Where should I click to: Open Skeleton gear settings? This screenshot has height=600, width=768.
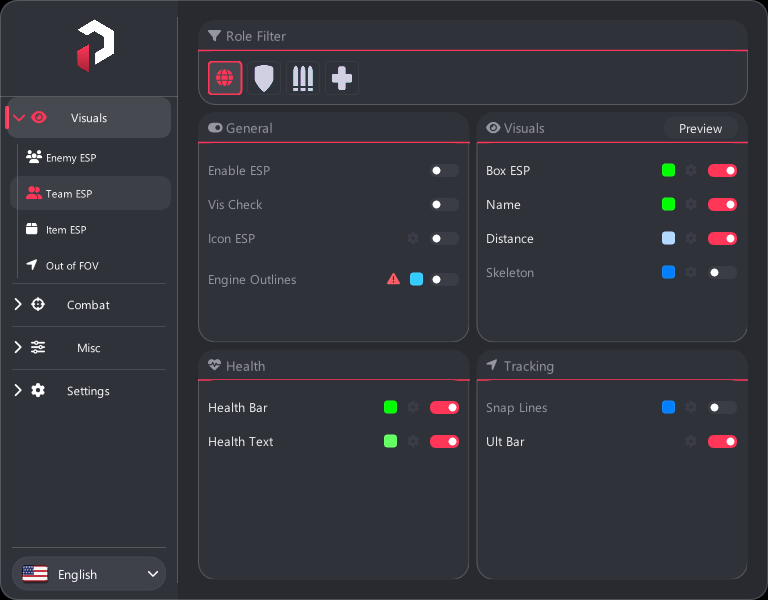coord(691,272)
